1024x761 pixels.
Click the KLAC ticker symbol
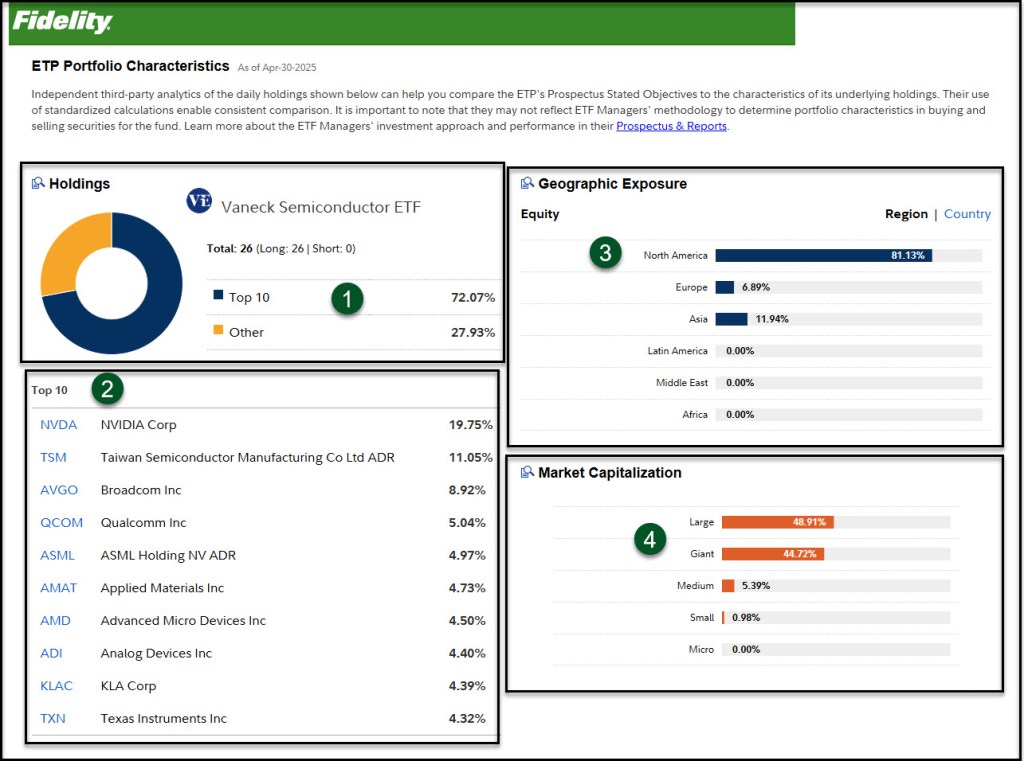56,686
